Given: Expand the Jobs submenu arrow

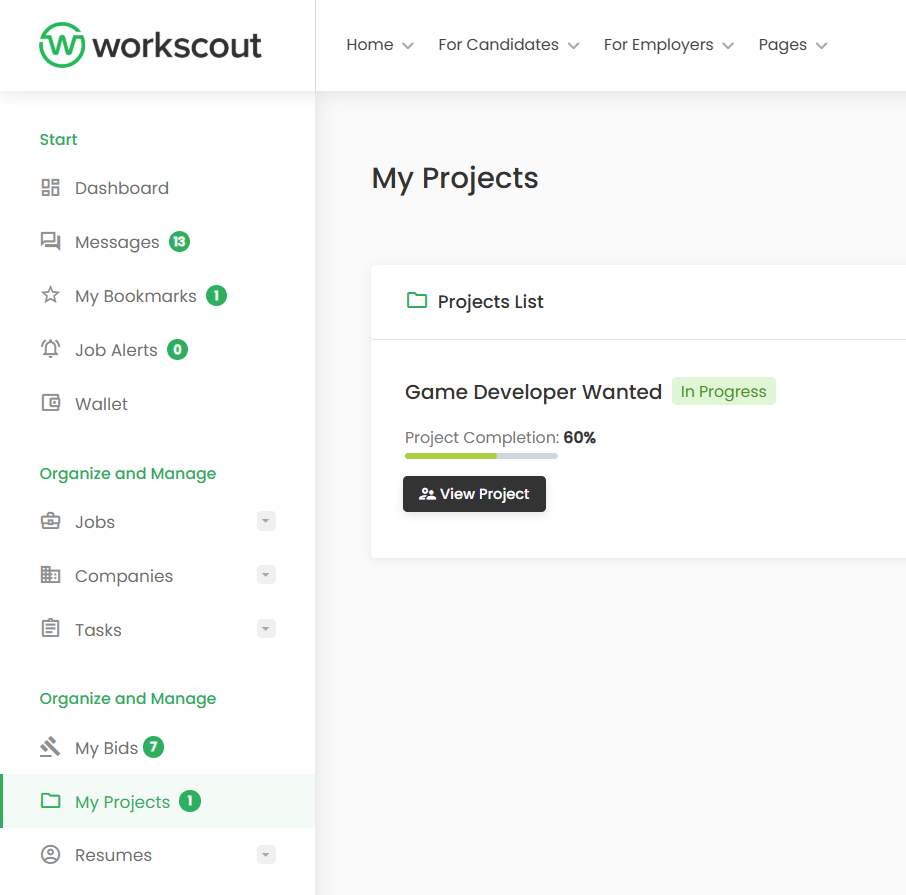Looking at the screenshot, I should tap(266, 521).
